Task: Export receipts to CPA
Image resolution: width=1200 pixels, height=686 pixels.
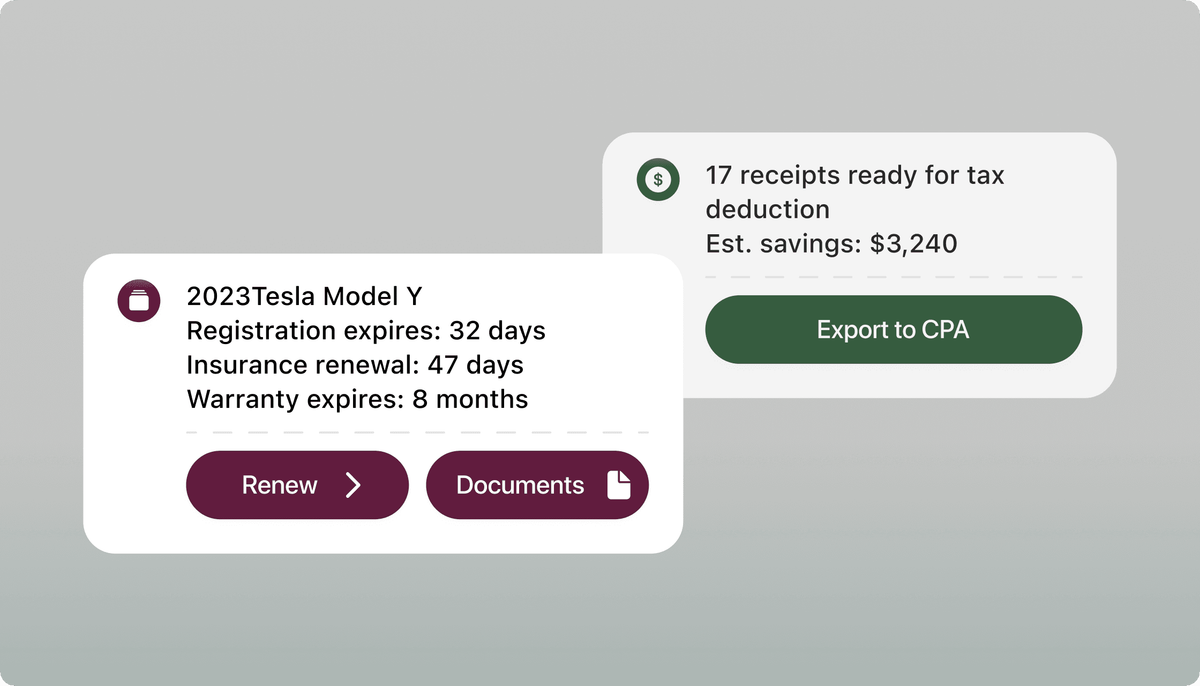Action: click(893, 329)
